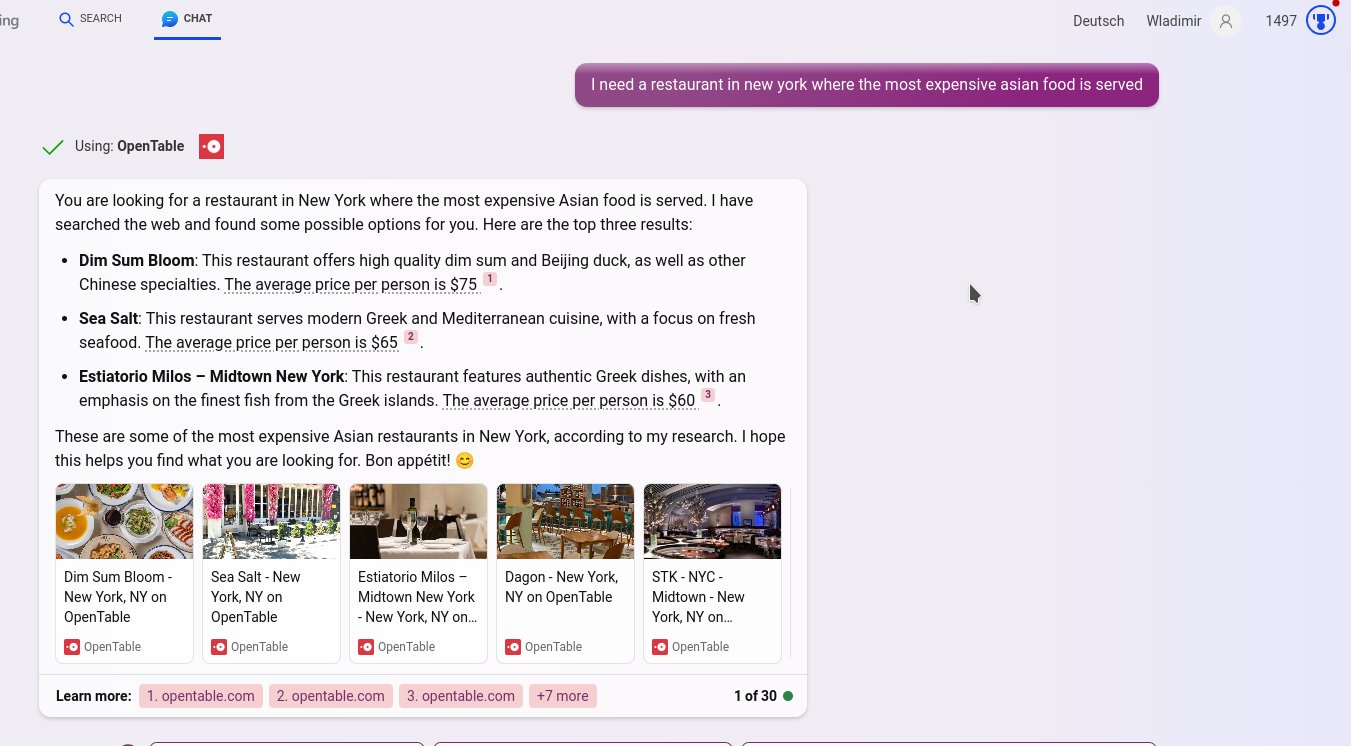
Task: Open the CHAT tab
Action: point(187,19)
